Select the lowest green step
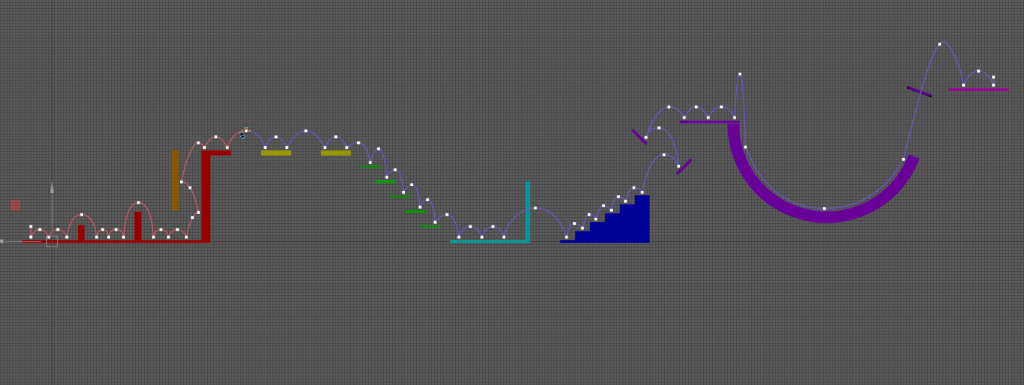The image size is (1024, 385). pyautogui.click(x=430, y=226)
